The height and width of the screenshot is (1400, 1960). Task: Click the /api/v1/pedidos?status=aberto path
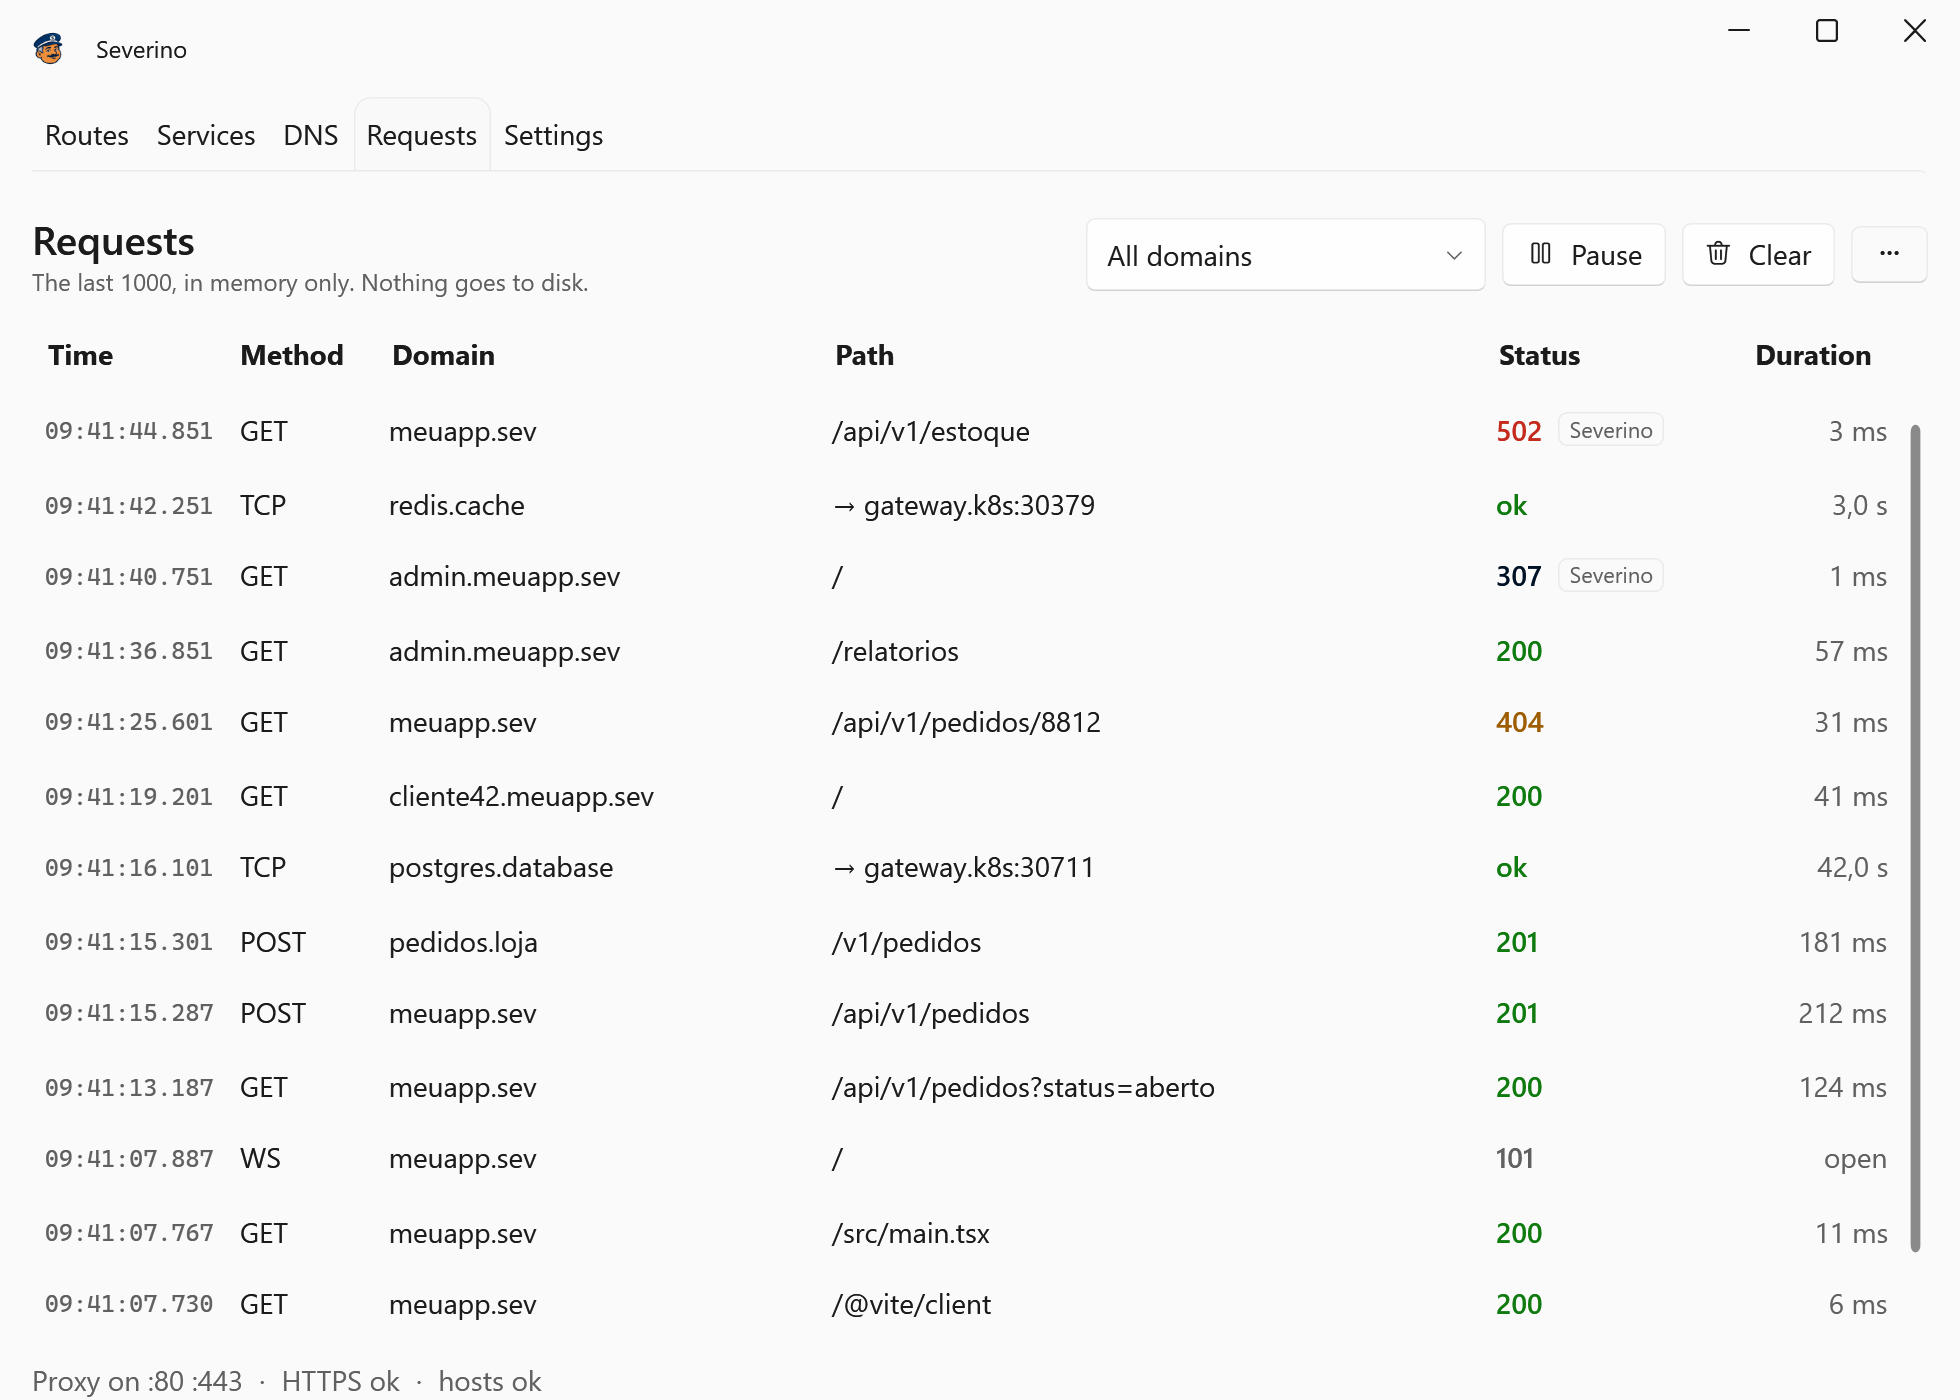pyautogui.click(x=1023, y=1087)
